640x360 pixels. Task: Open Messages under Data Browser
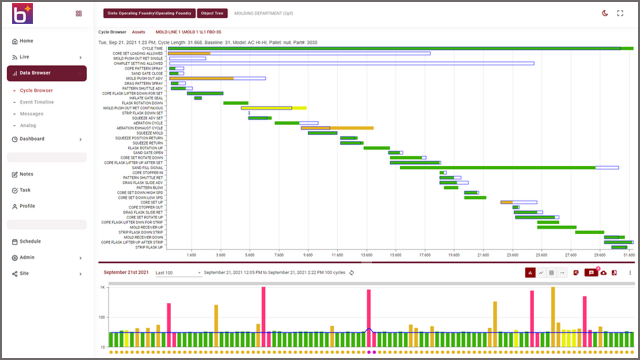point(31,114)
